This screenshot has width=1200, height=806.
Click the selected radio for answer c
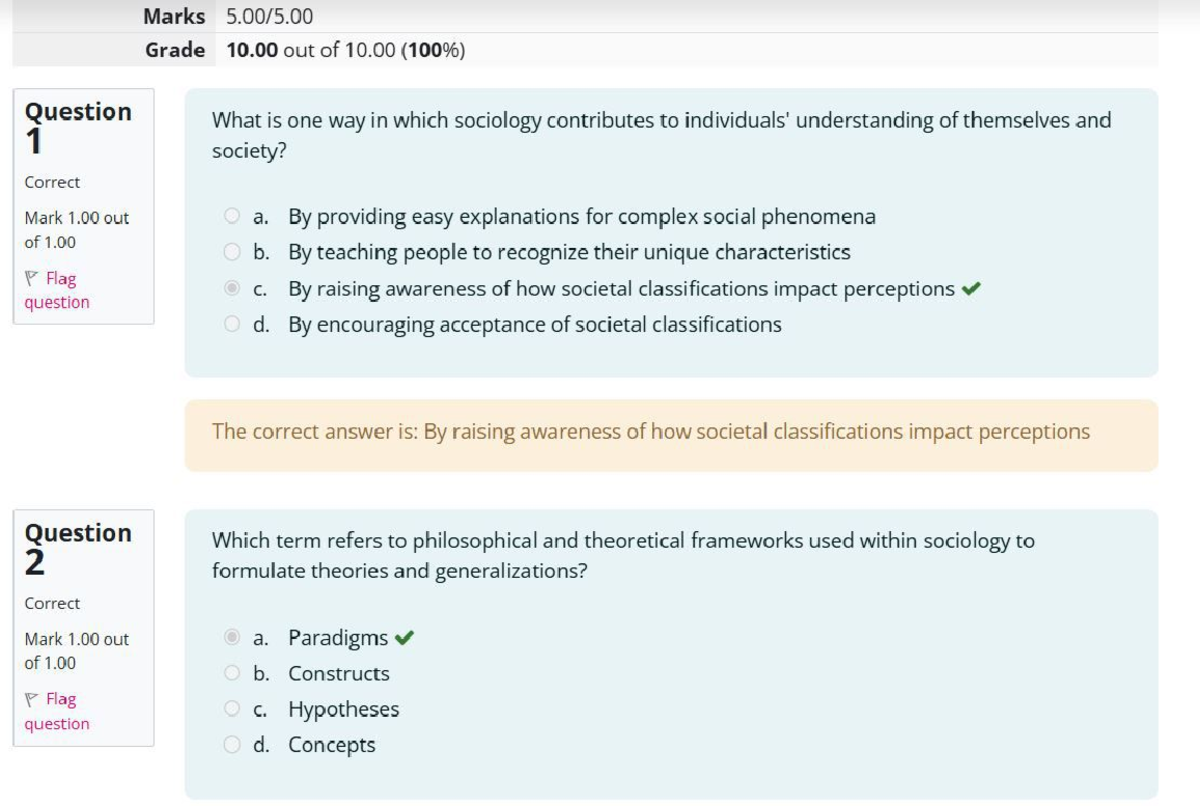231,288
